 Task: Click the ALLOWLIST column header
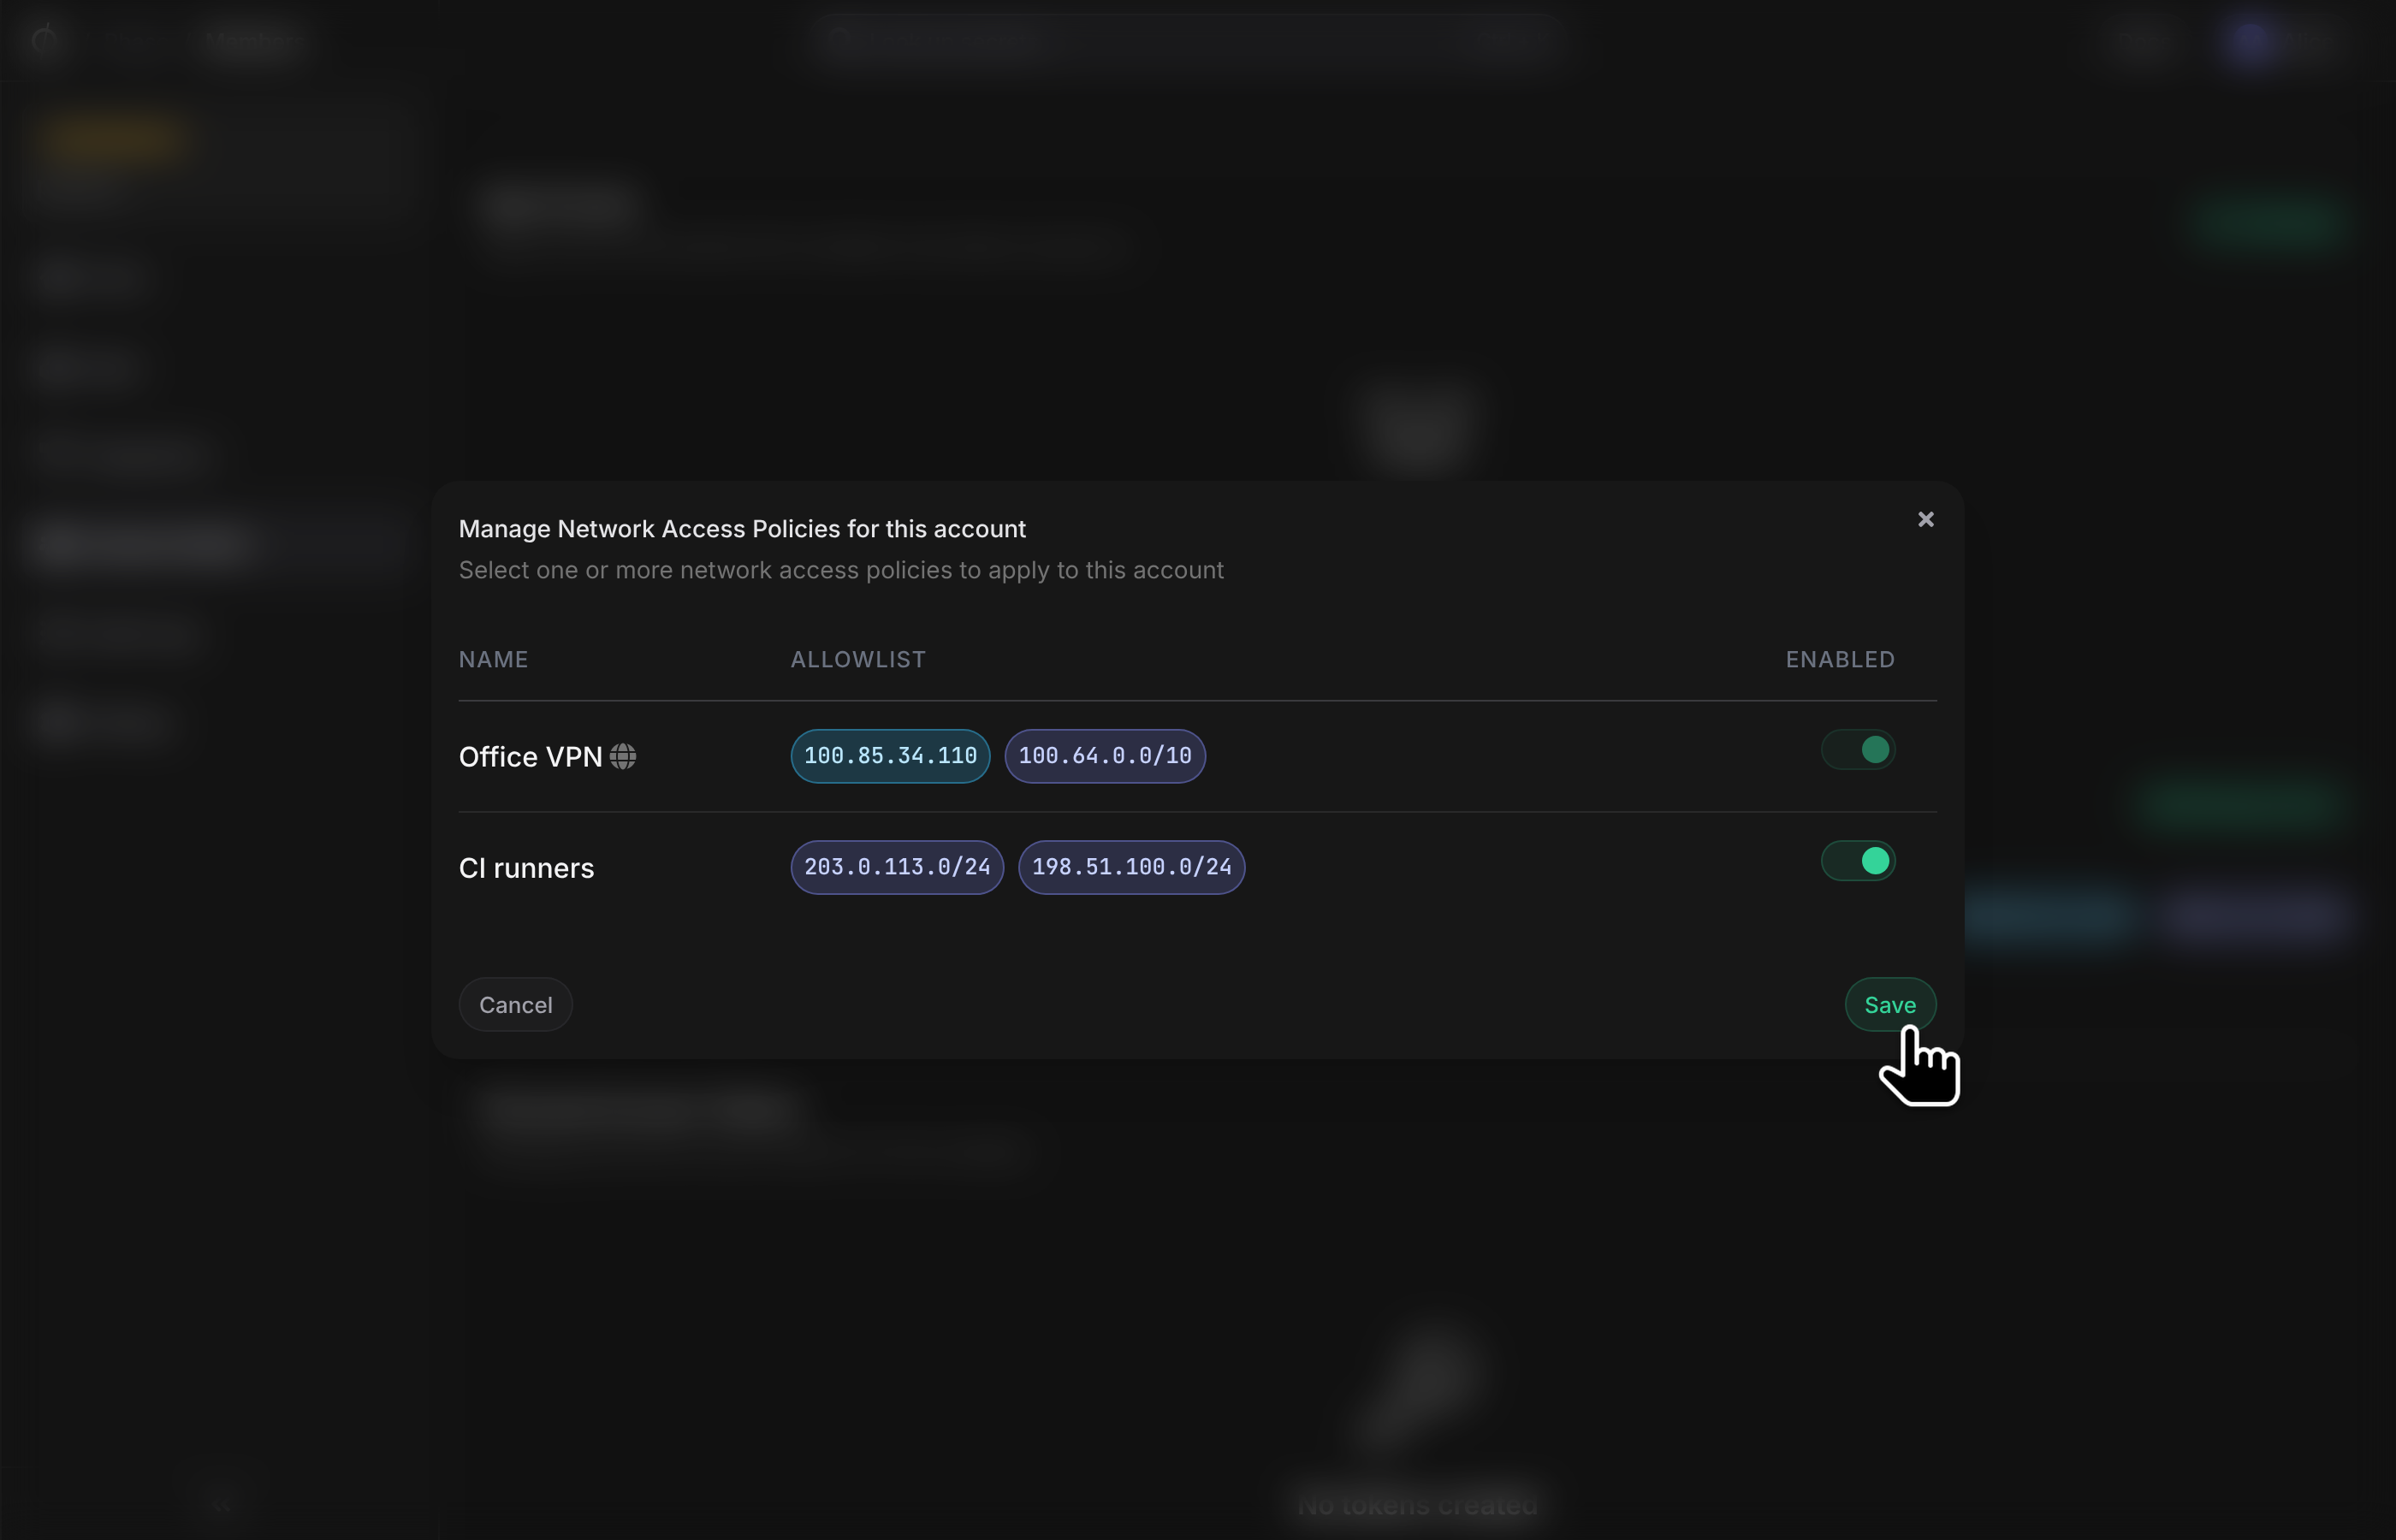point(858,660)
